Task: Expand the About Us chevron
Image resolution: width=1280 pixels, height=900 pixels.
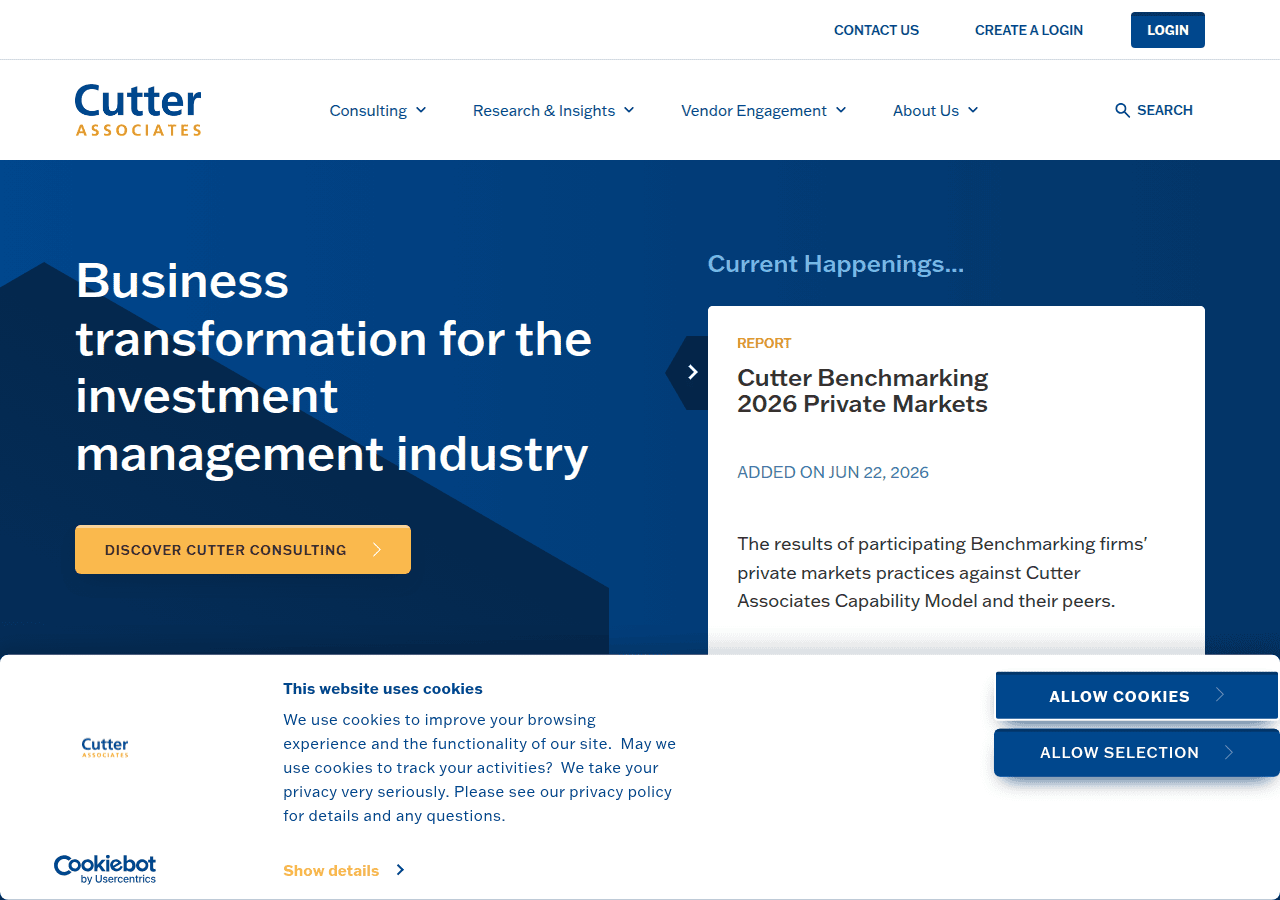Action: [x=973, y=110]
